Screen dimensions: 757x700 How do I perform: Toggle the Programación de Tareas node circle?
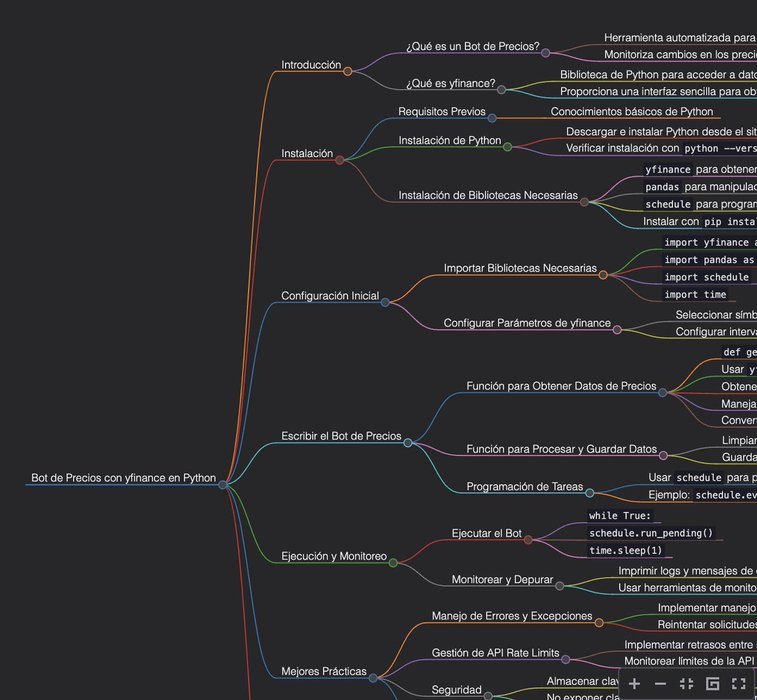589,493
